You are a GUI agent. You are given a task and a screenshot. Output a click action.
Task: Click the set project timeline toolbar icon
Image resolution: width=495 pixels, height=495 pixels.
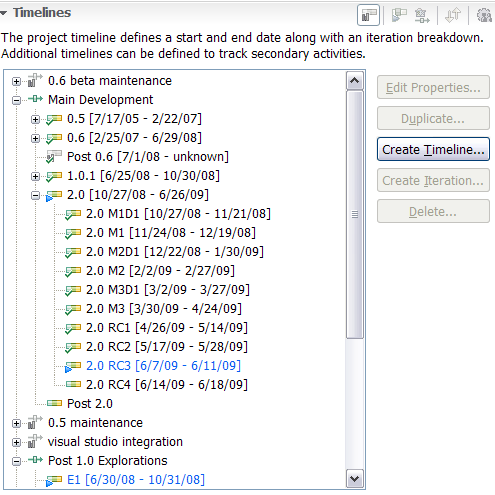[422, 15]
